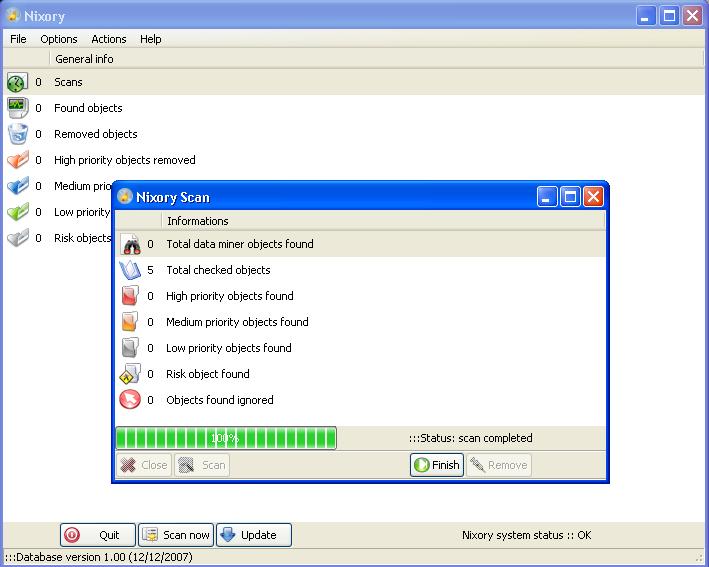
Task: Open the Actions menu
Action: (109, 39)
